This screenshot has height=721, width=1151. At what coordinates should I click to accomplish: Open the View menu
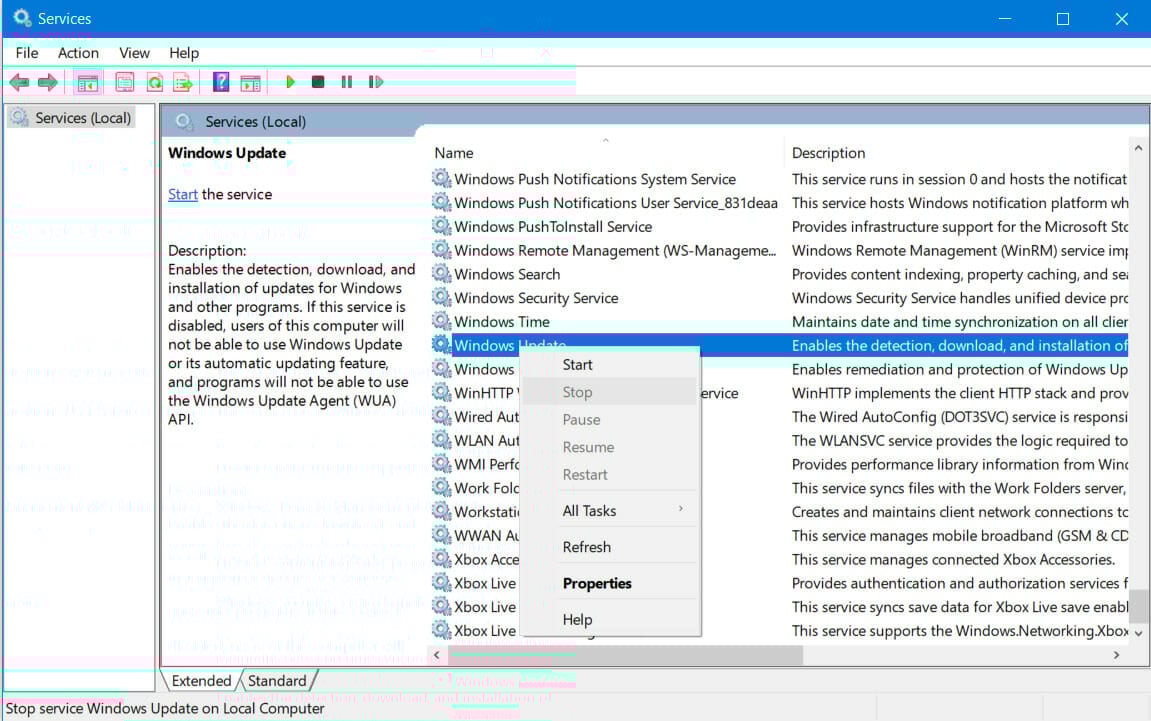tap(134, 53)
